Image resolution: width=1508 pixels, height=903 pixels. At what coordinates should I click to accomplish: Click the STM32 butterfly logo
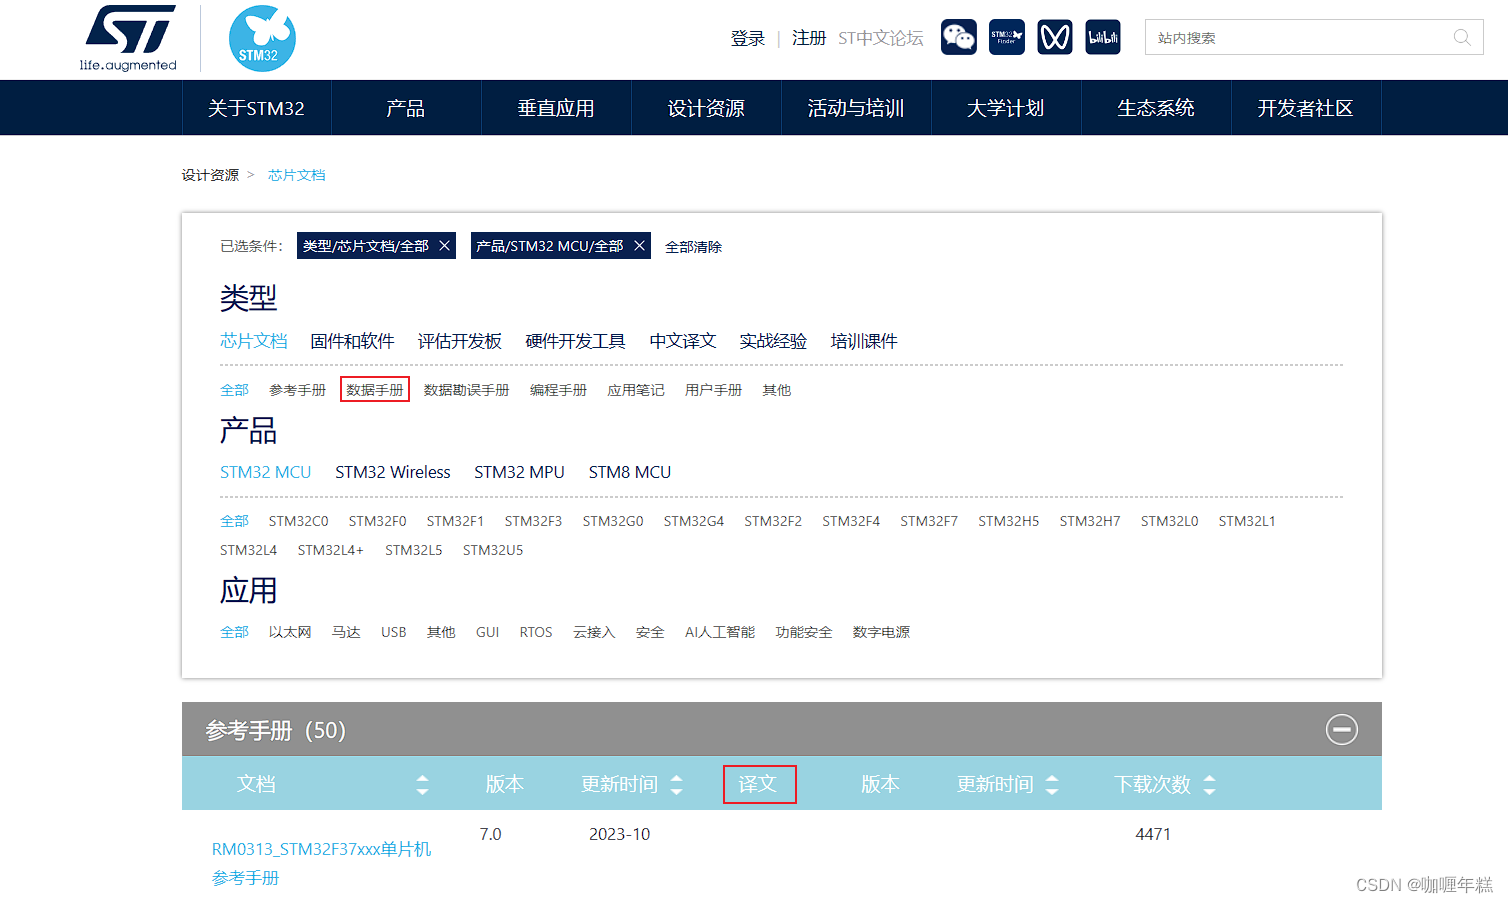click(x=262, y=38)
